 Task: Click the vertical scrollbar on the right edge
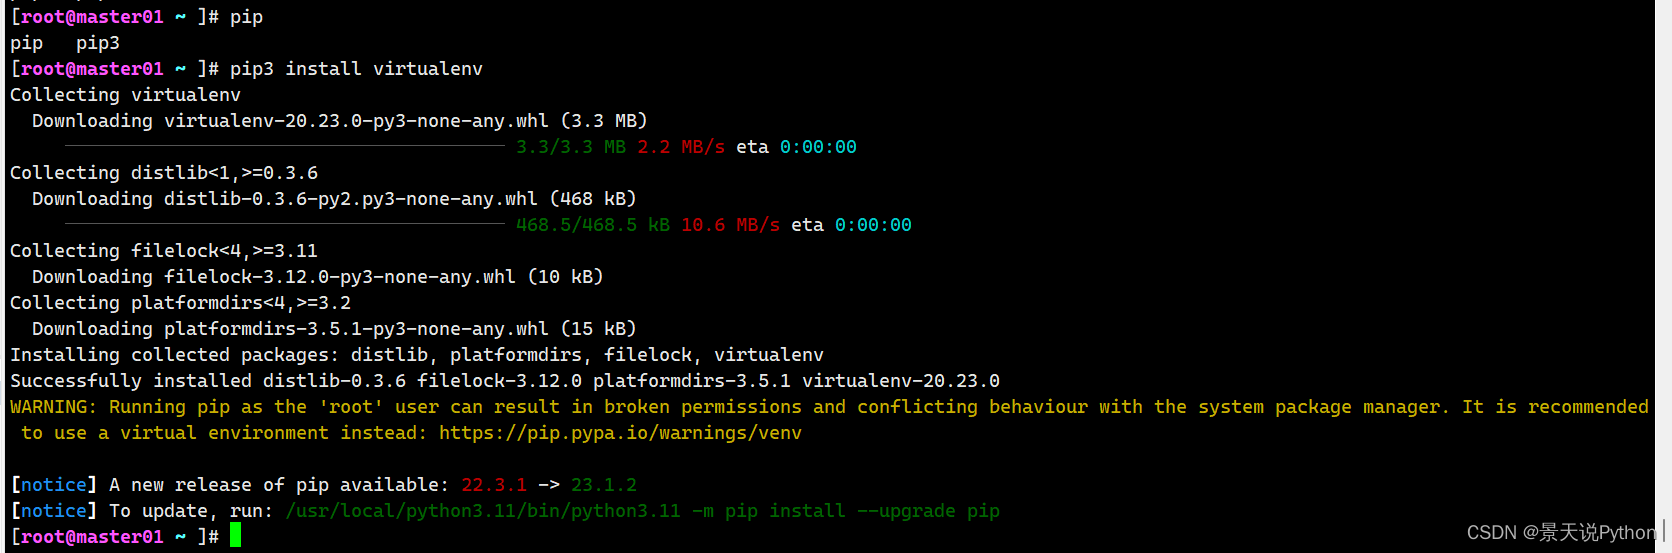pos(1663,276)
